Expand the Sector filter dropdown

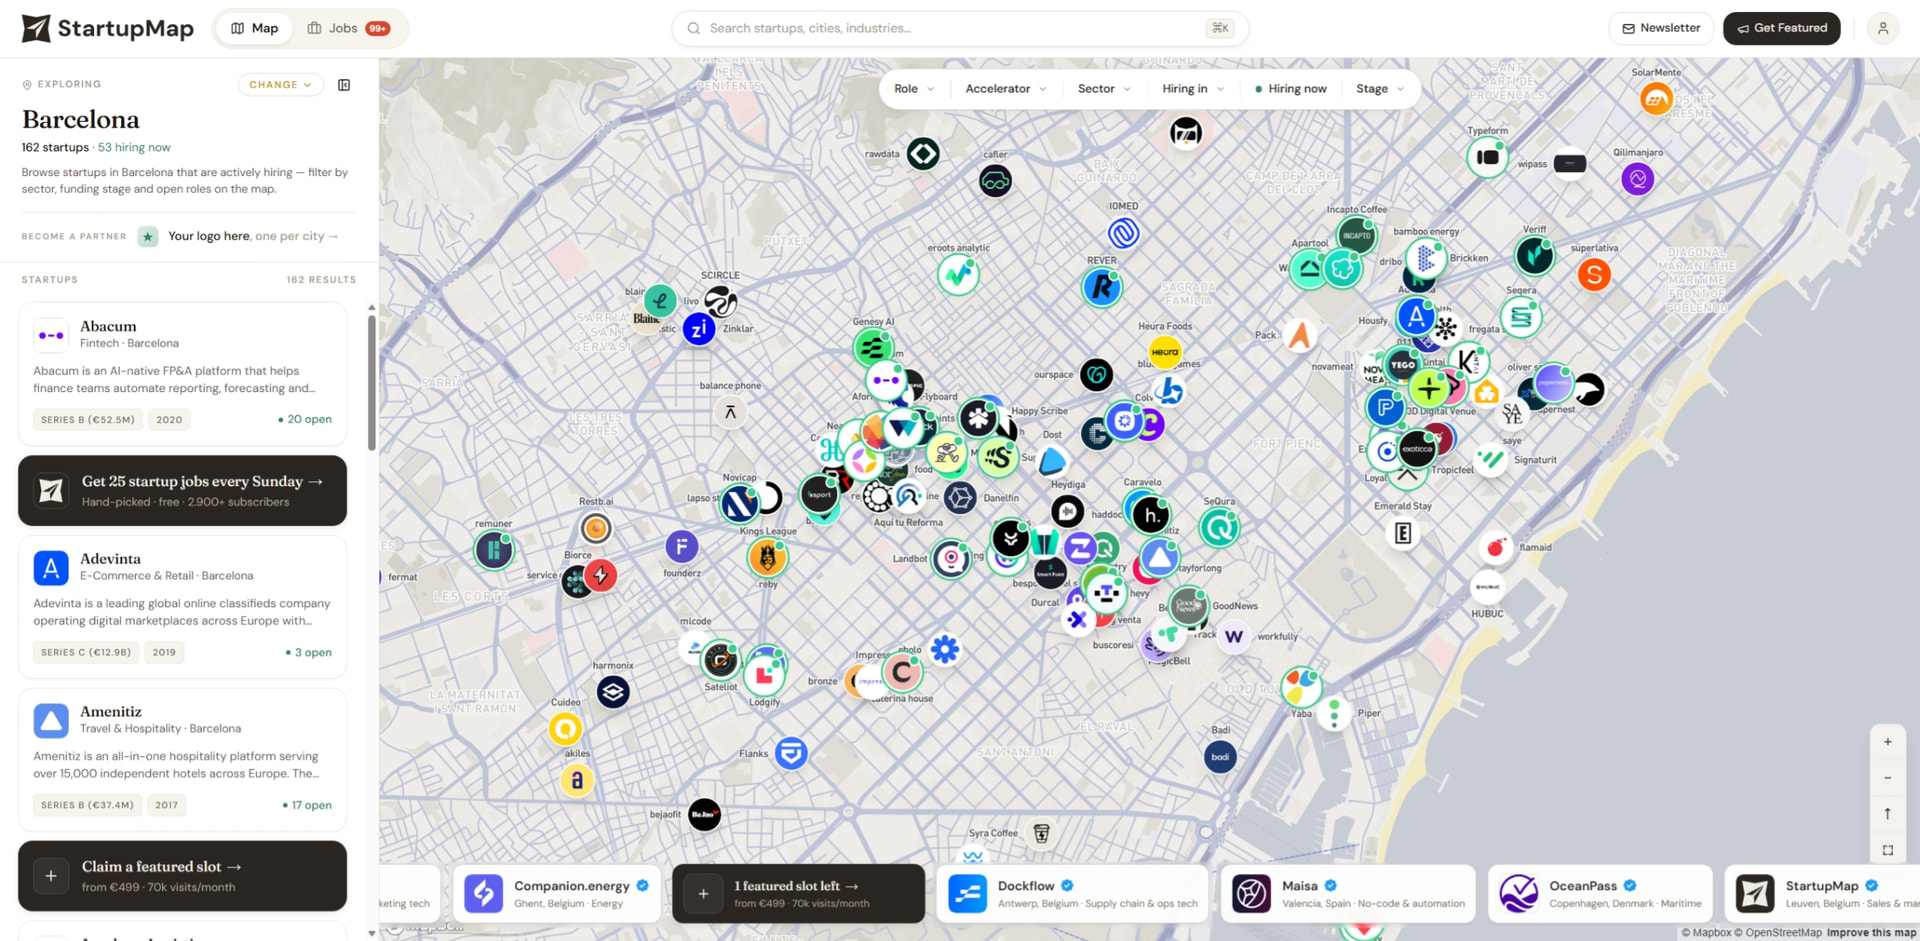coord(1104,89)
